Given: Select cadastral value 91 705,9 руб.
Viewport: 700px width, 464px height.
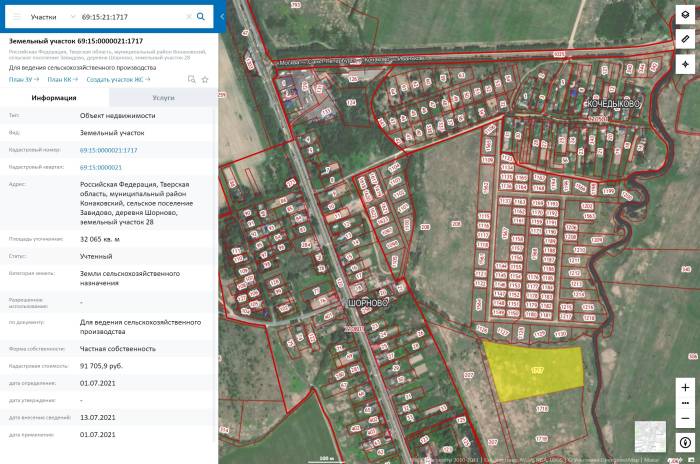Looking at the screenshot, I should click(101, 366).
